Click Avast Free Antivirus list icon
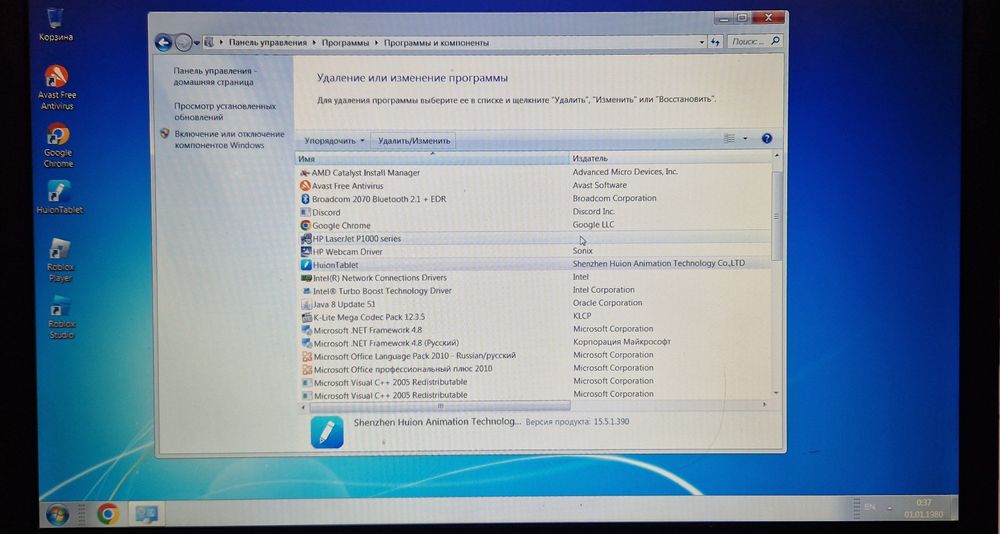 305,186
